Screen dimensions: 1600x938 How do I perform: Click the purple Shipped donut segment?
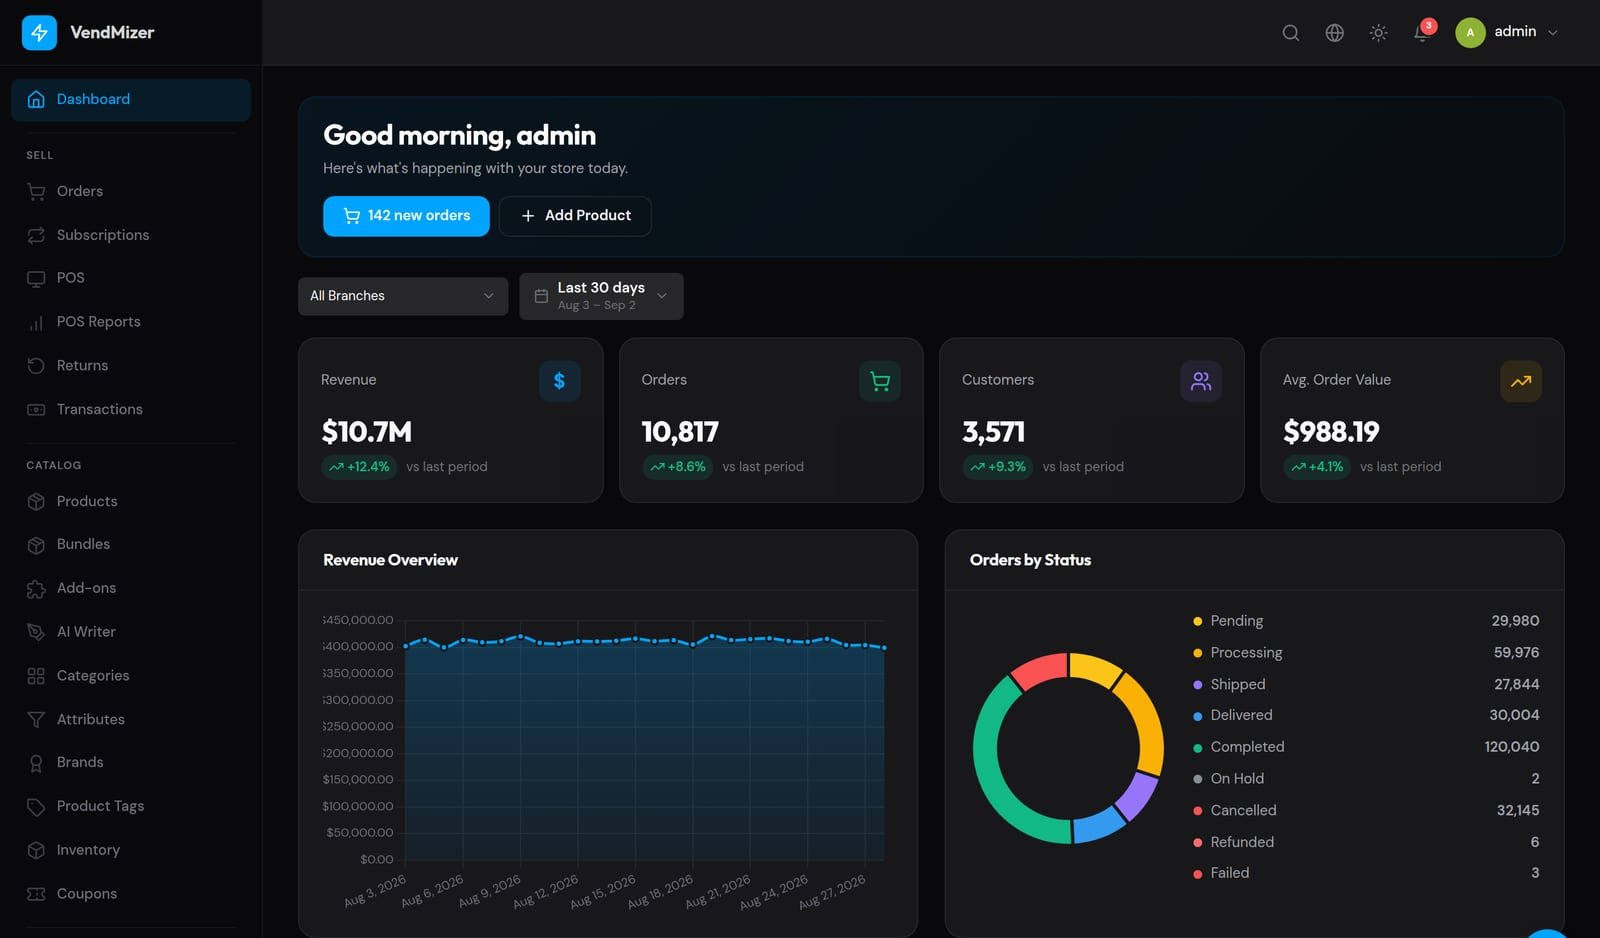(1136, 796)
